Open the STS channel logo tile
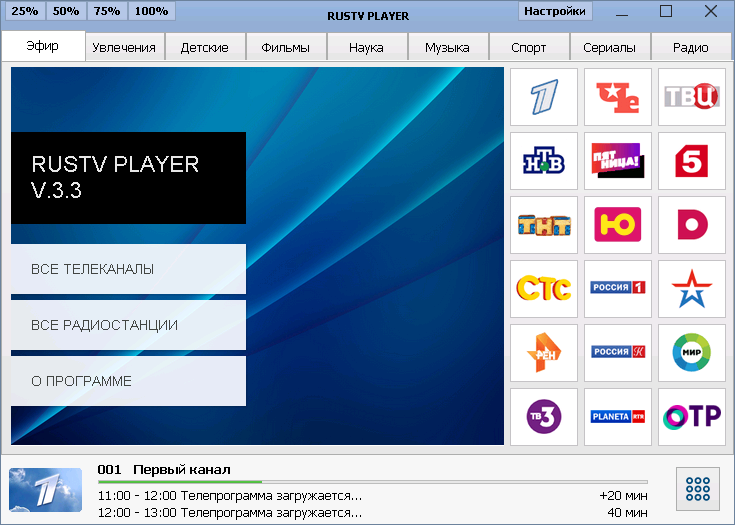Screen dimensions: 735x525 click(x=544, y=289)
